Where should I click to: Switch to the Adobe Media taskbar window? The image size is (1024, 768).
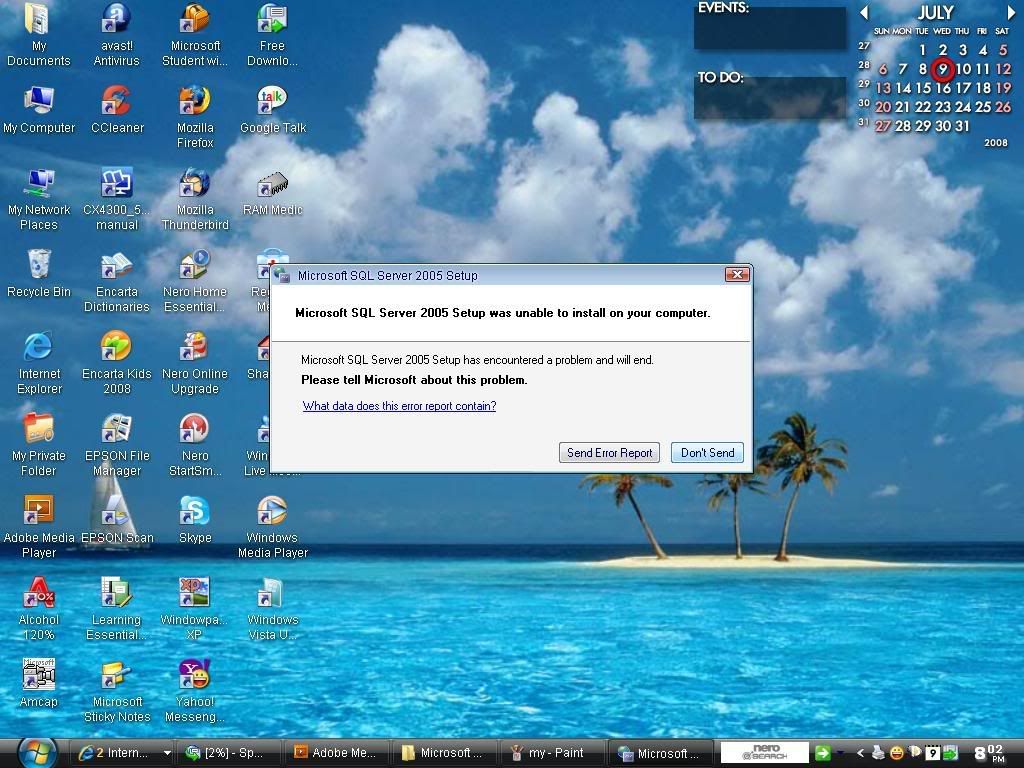(335, 753)
